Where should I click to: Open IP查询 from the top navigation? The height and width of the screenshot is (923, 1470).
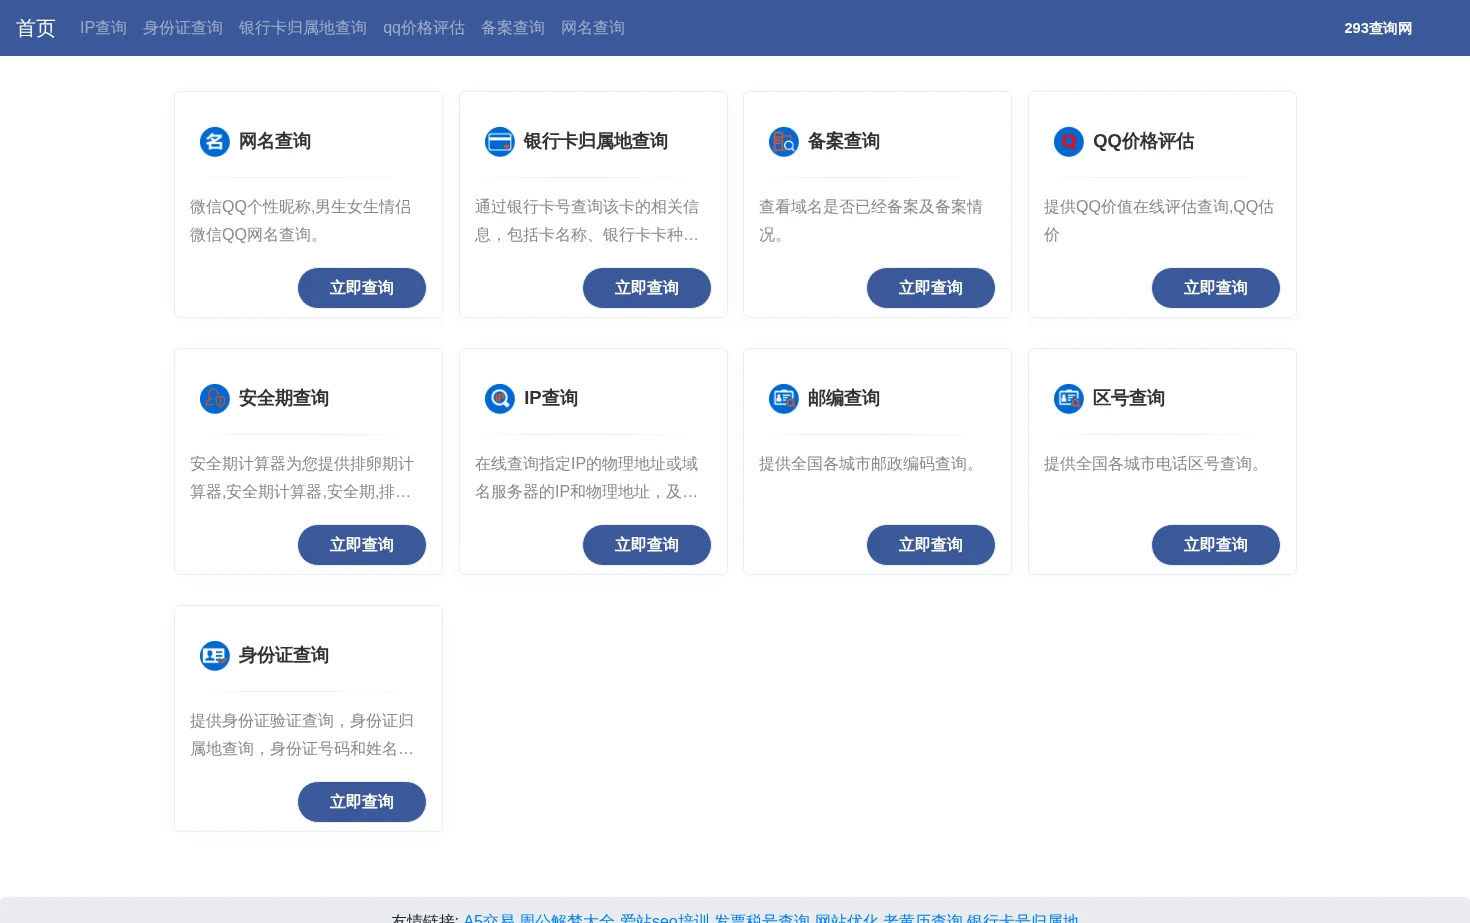coord(103,28)
